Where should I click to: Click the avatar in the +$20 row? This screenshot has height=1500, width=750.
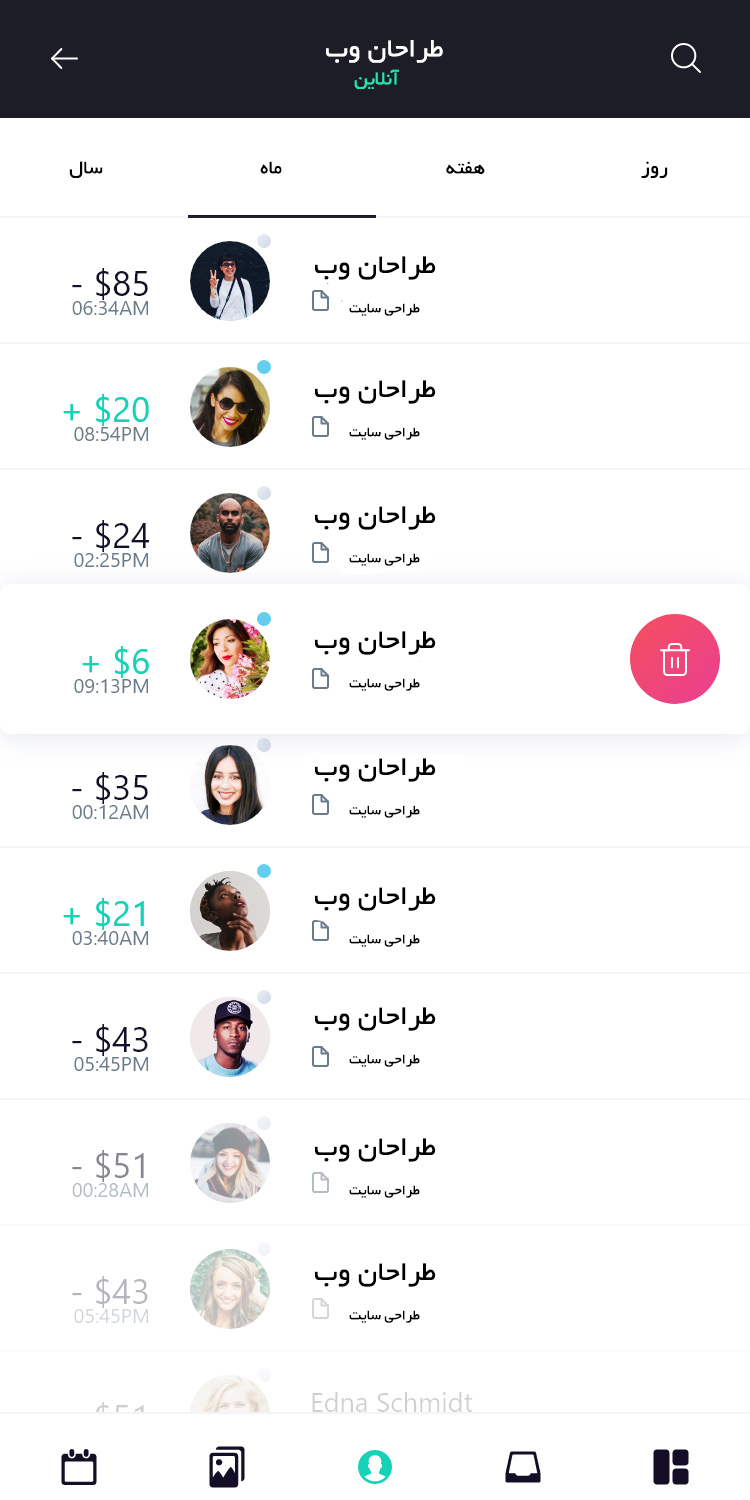point(230,407)
